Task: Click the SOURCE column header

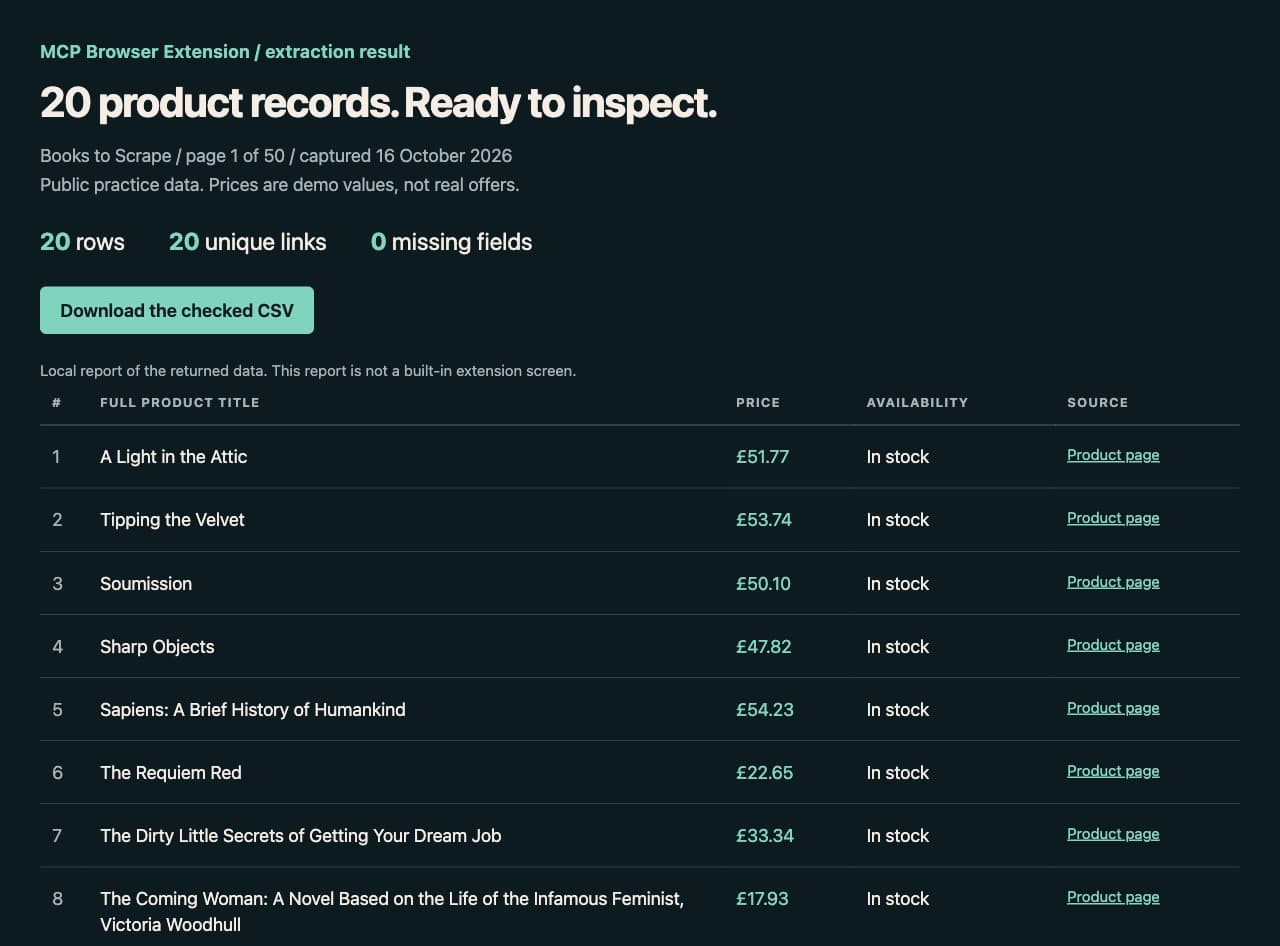Action: click(x=1097, y=402)
